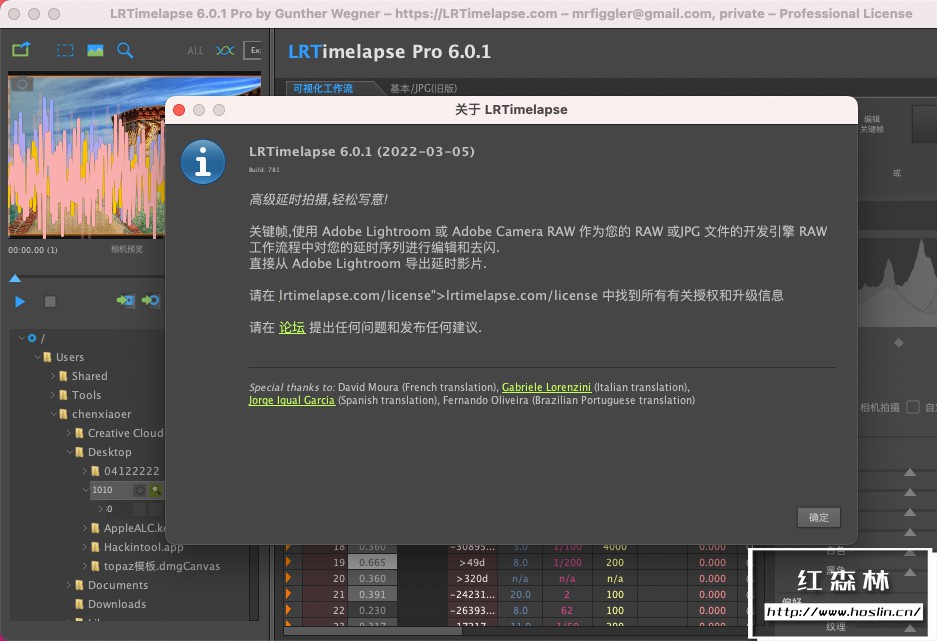Screen dimensions: 937x641
Task: Click the 纹理 slider handle triangle
Action: click(910, 628)
